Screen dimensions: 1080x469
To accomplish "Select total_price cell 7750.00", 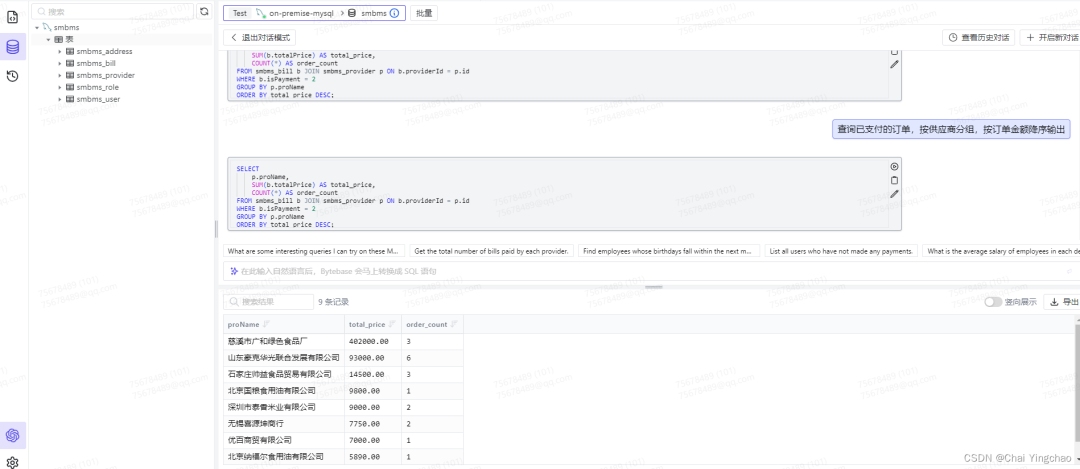I will click(x=373, y=424).
